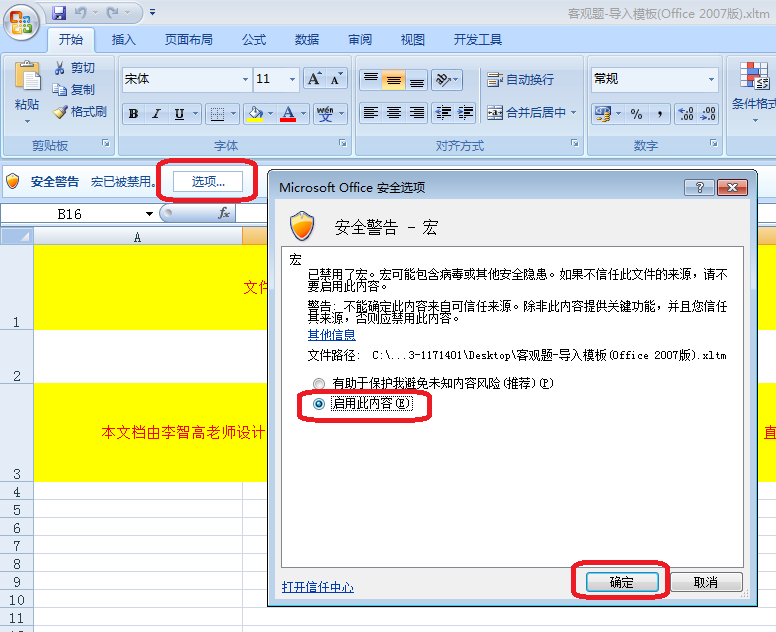Click the fx insert function icon
Image resolution: width=776 pixels, height=632 pixels.
point(224,213)
